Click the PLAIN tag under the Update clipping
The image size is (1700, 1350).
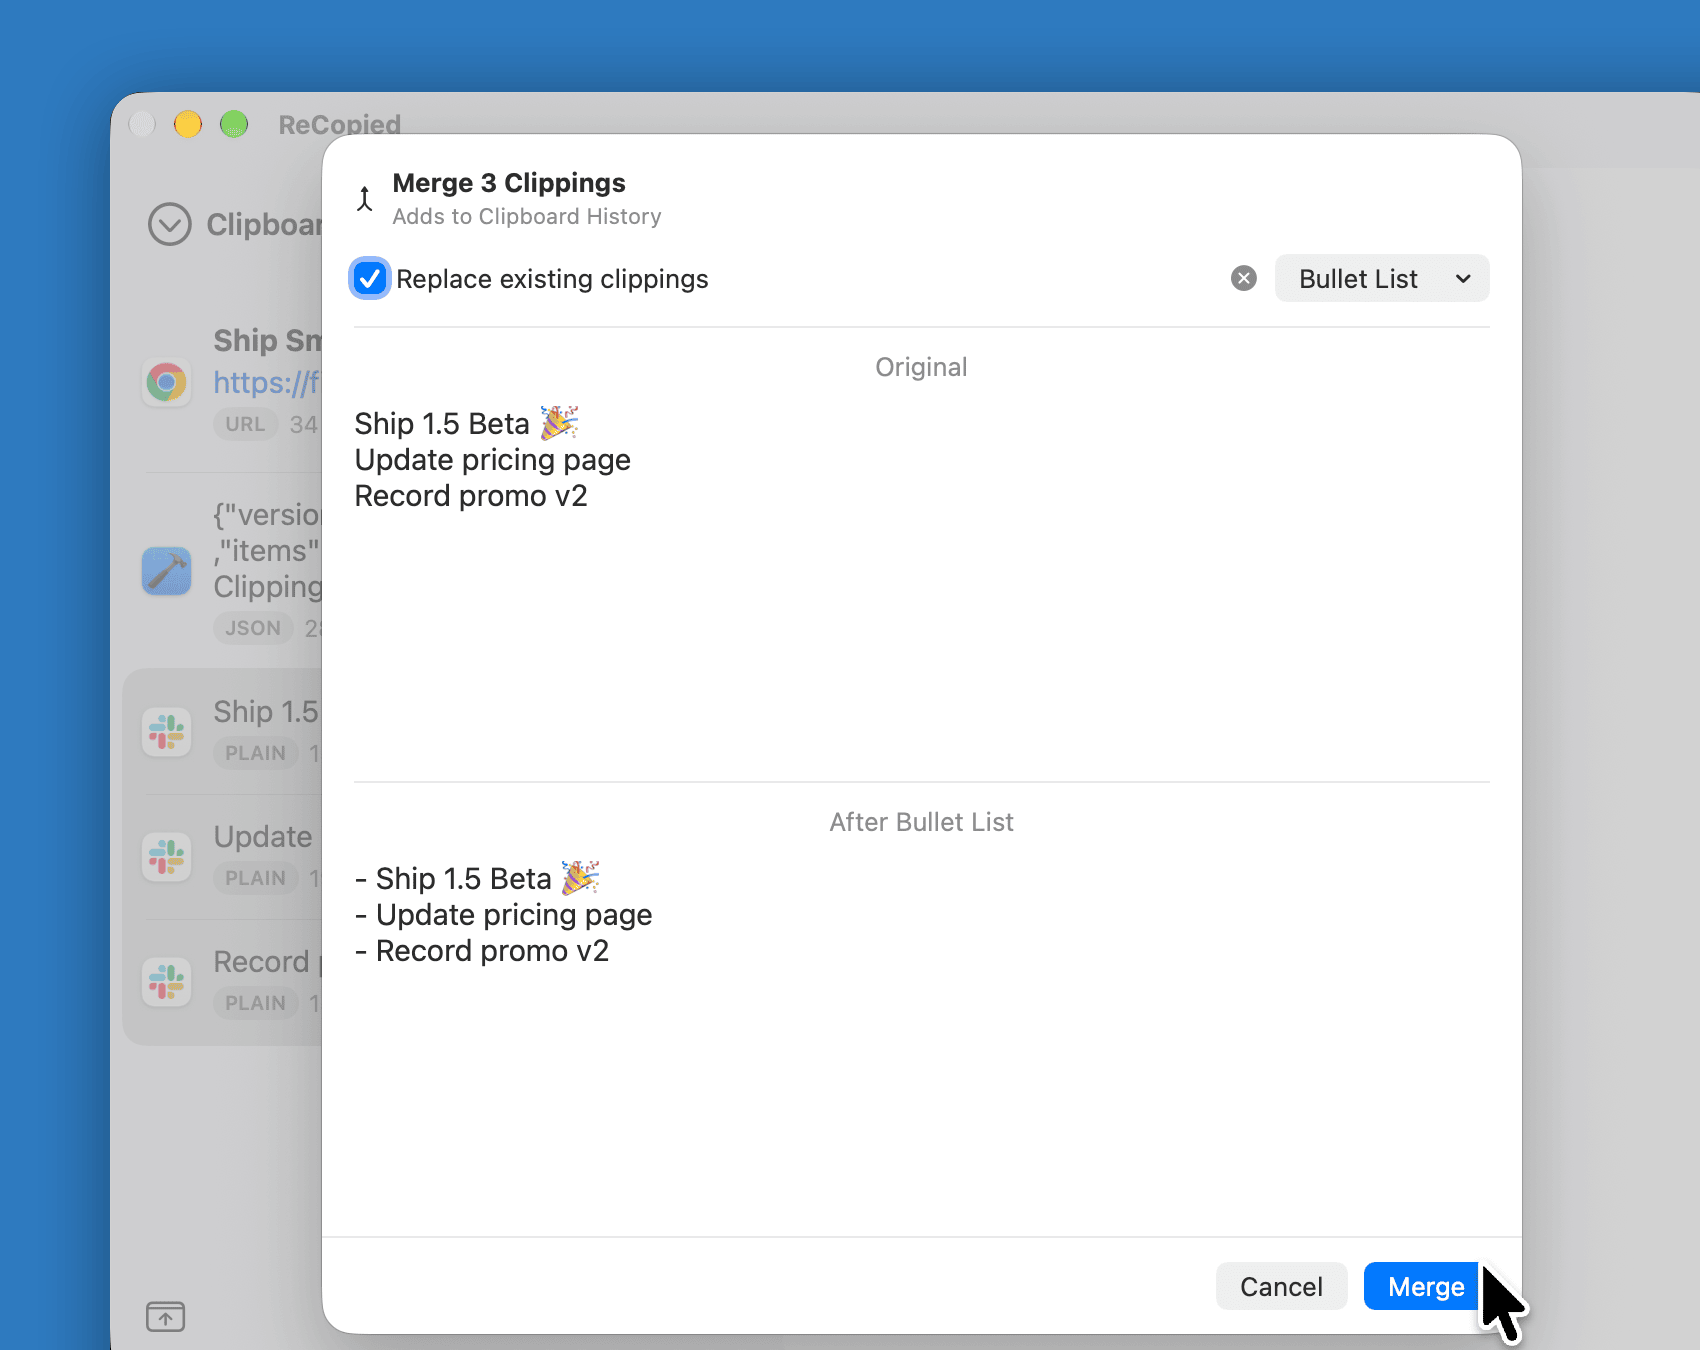(x=256, y=878)
